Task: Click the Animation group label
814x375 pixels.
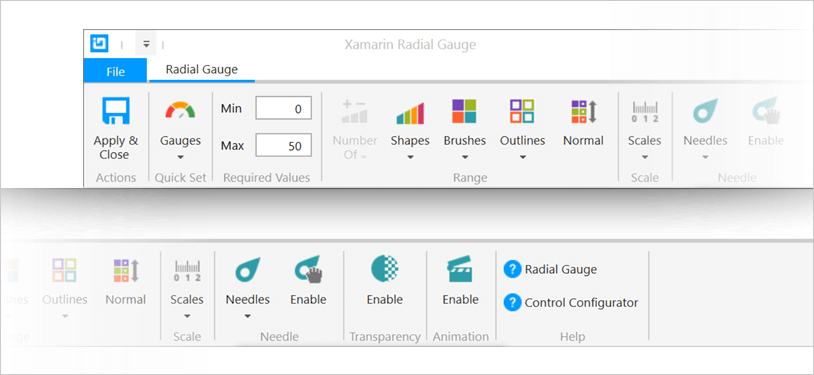Action: tap(461, 337)
